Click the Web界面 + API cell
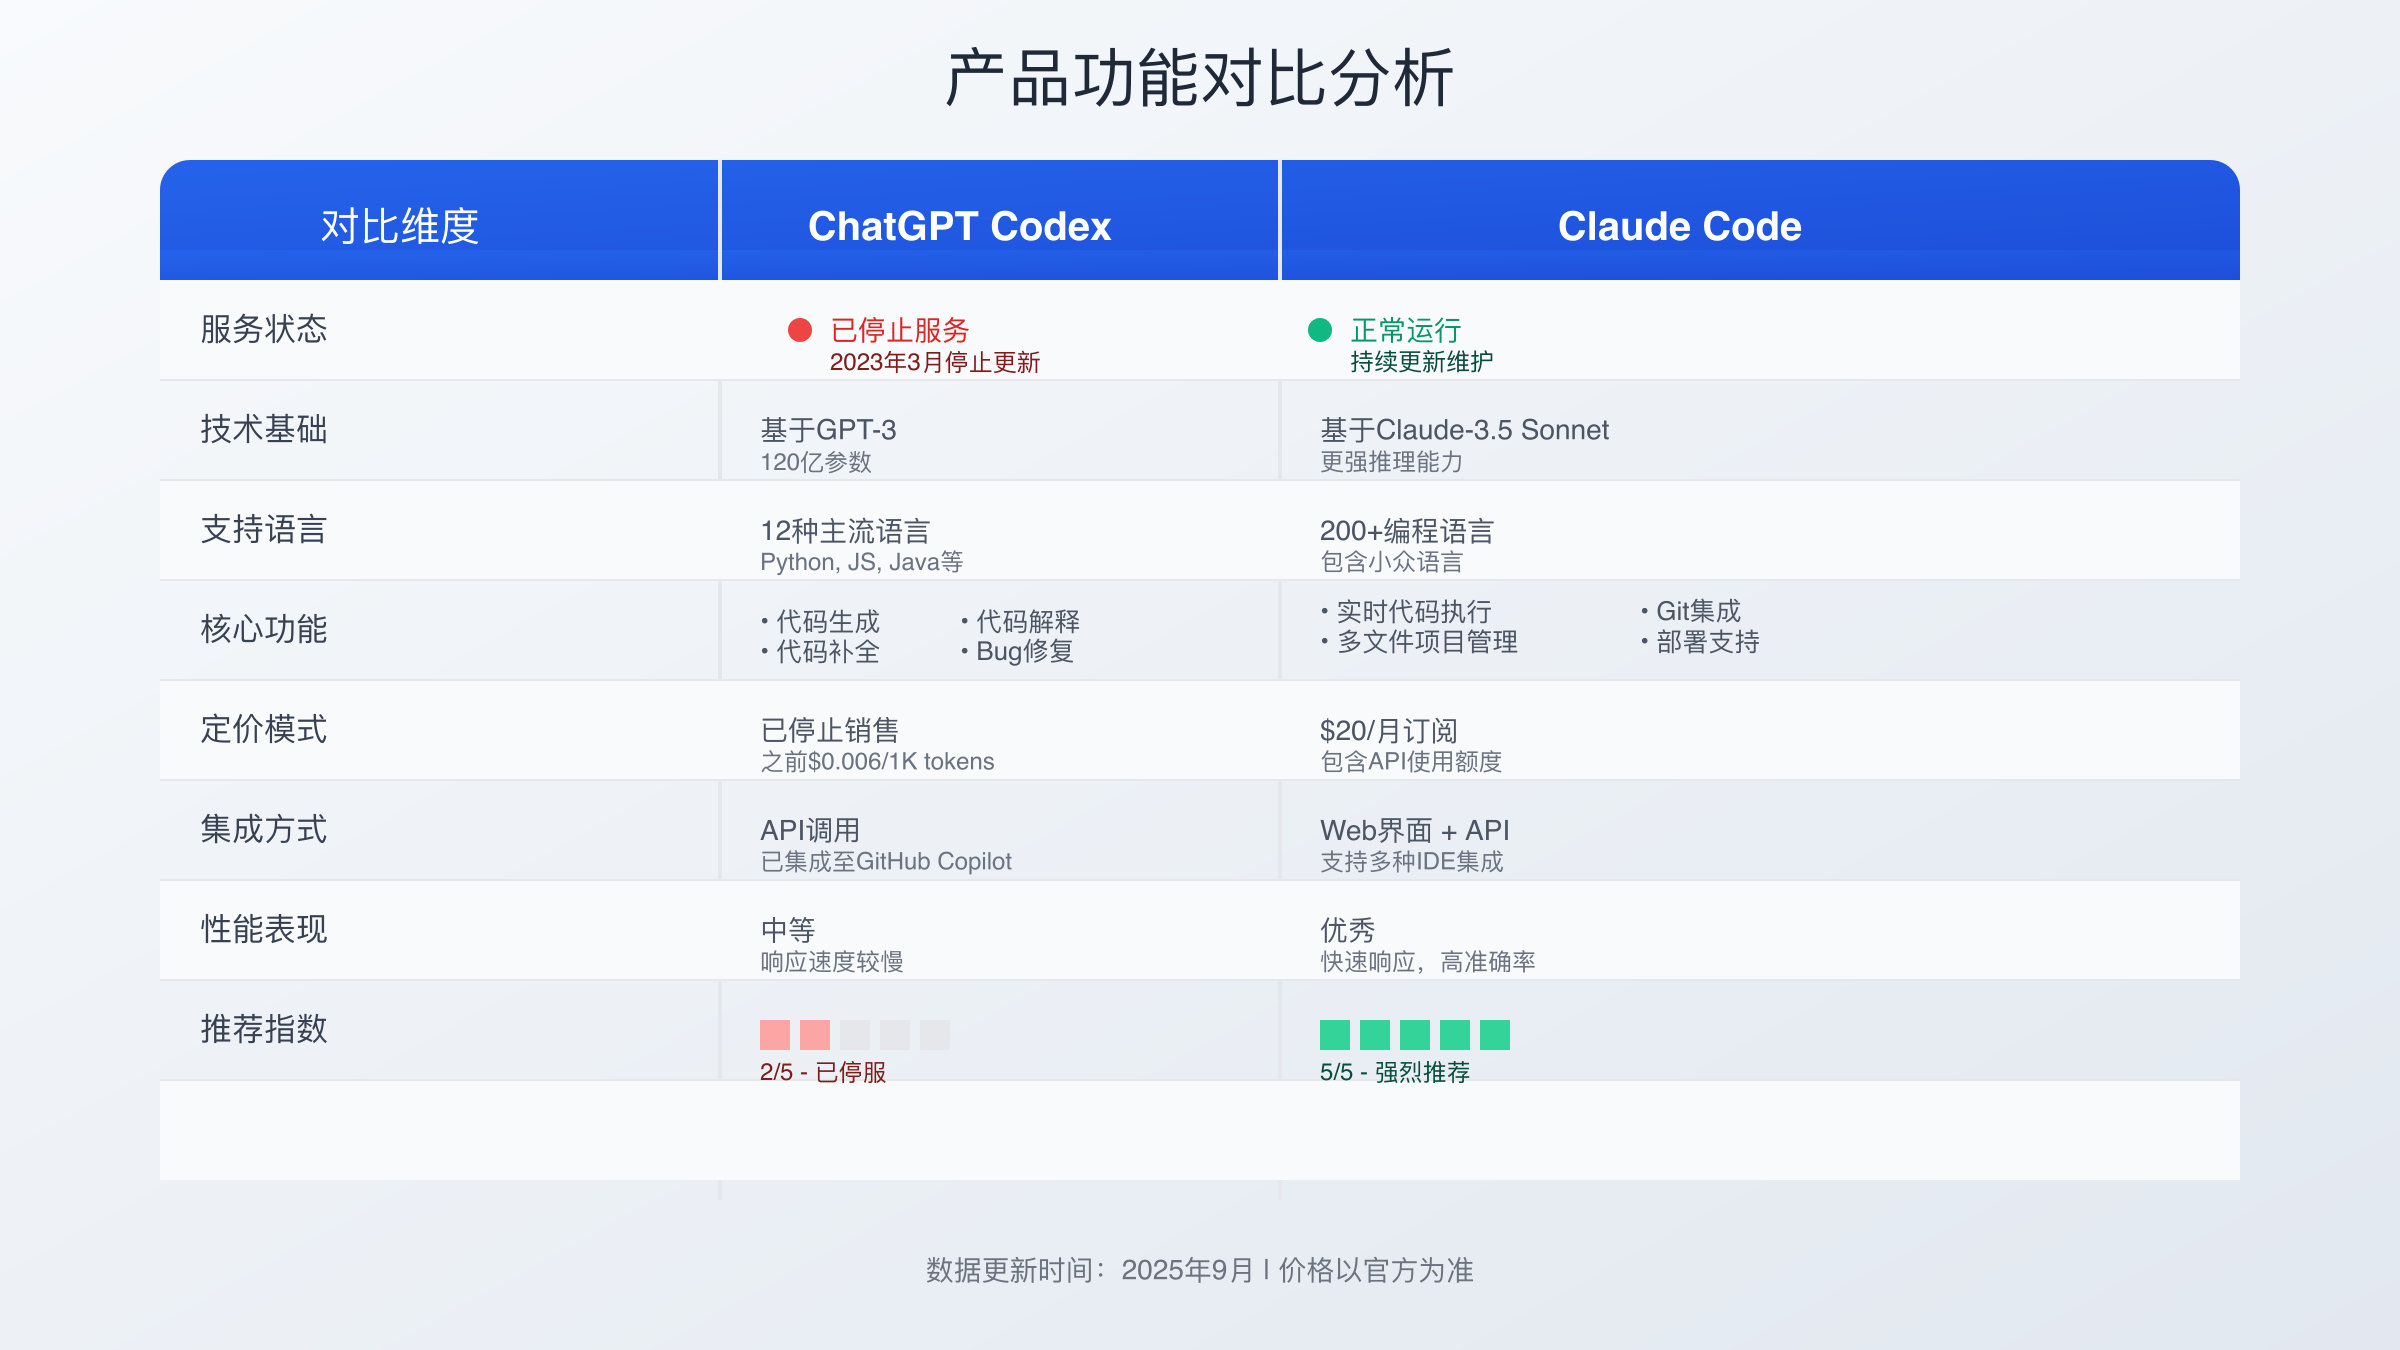Viewport: 2400px width, 1350px height. coord(1415,830)
